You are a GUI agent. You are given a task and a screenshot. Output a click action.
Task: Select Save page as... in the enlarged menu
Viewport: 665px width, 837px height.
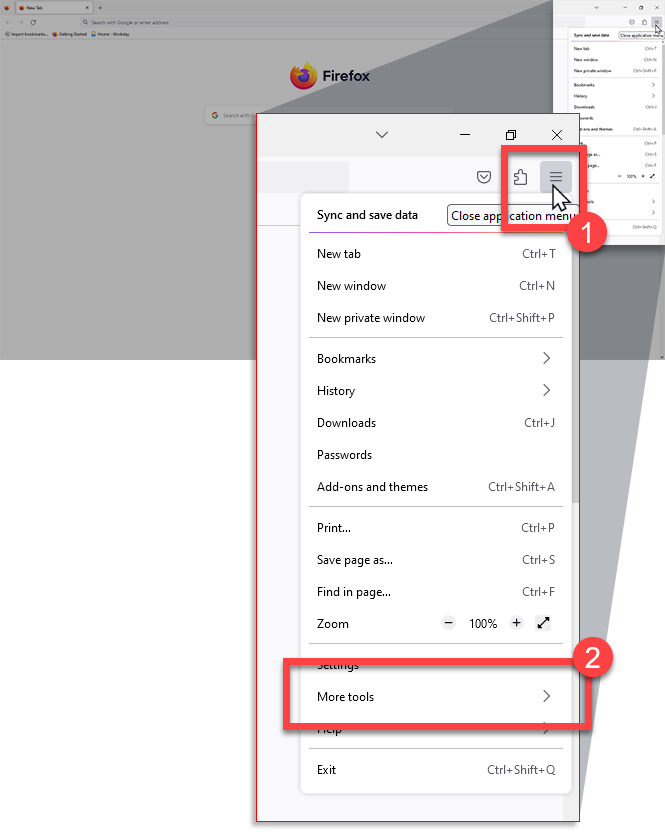click(436, 560)
